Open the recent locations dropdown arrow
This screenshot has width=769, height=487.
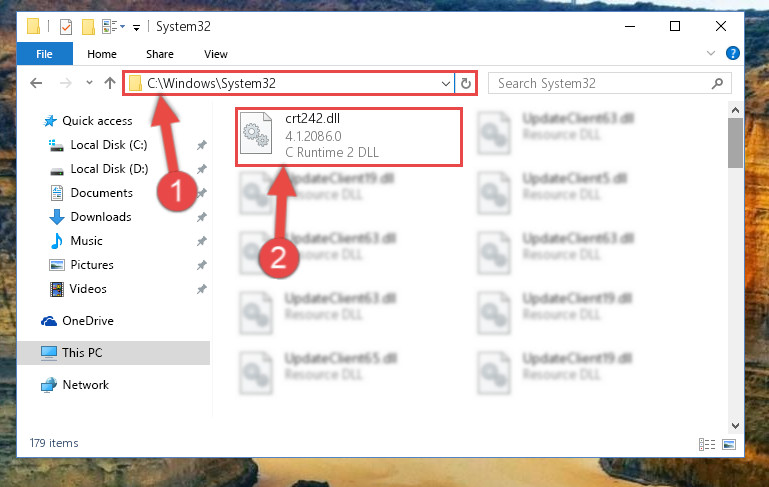pos(89,82)
